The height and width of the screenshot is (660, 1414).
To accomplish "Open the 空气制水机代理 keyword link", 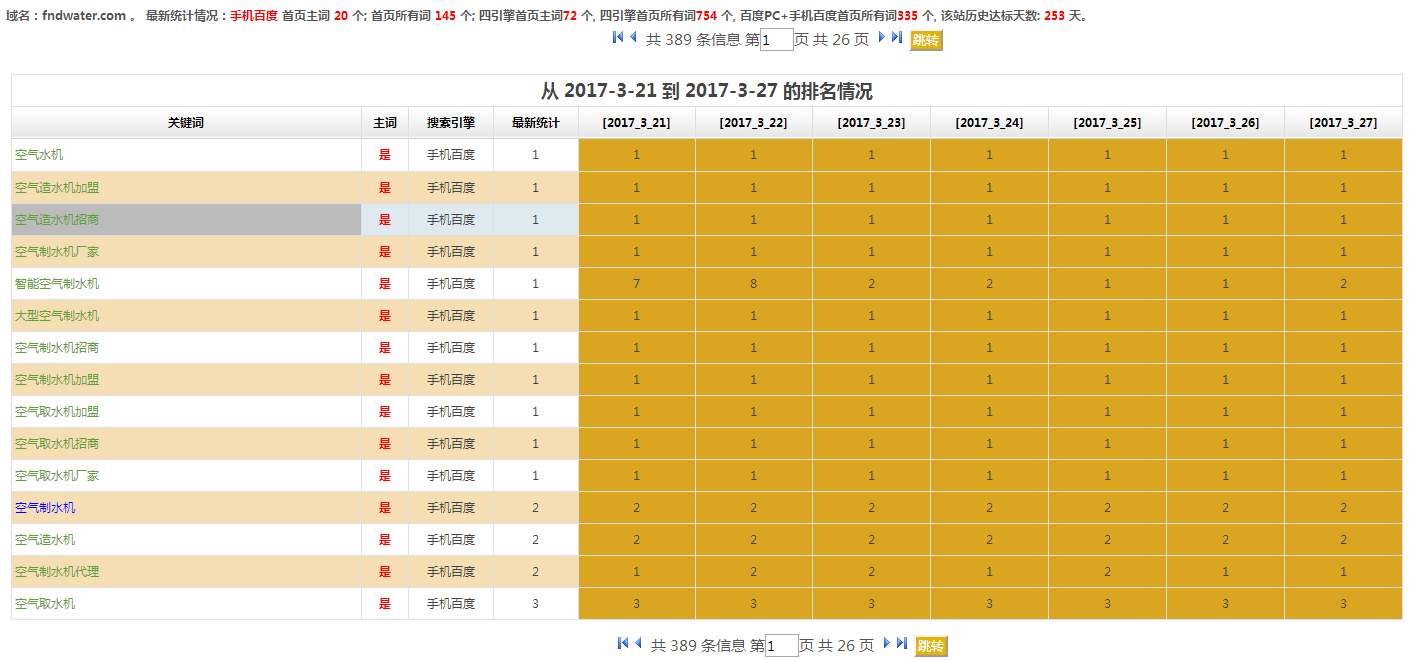I will coord(57,571).
